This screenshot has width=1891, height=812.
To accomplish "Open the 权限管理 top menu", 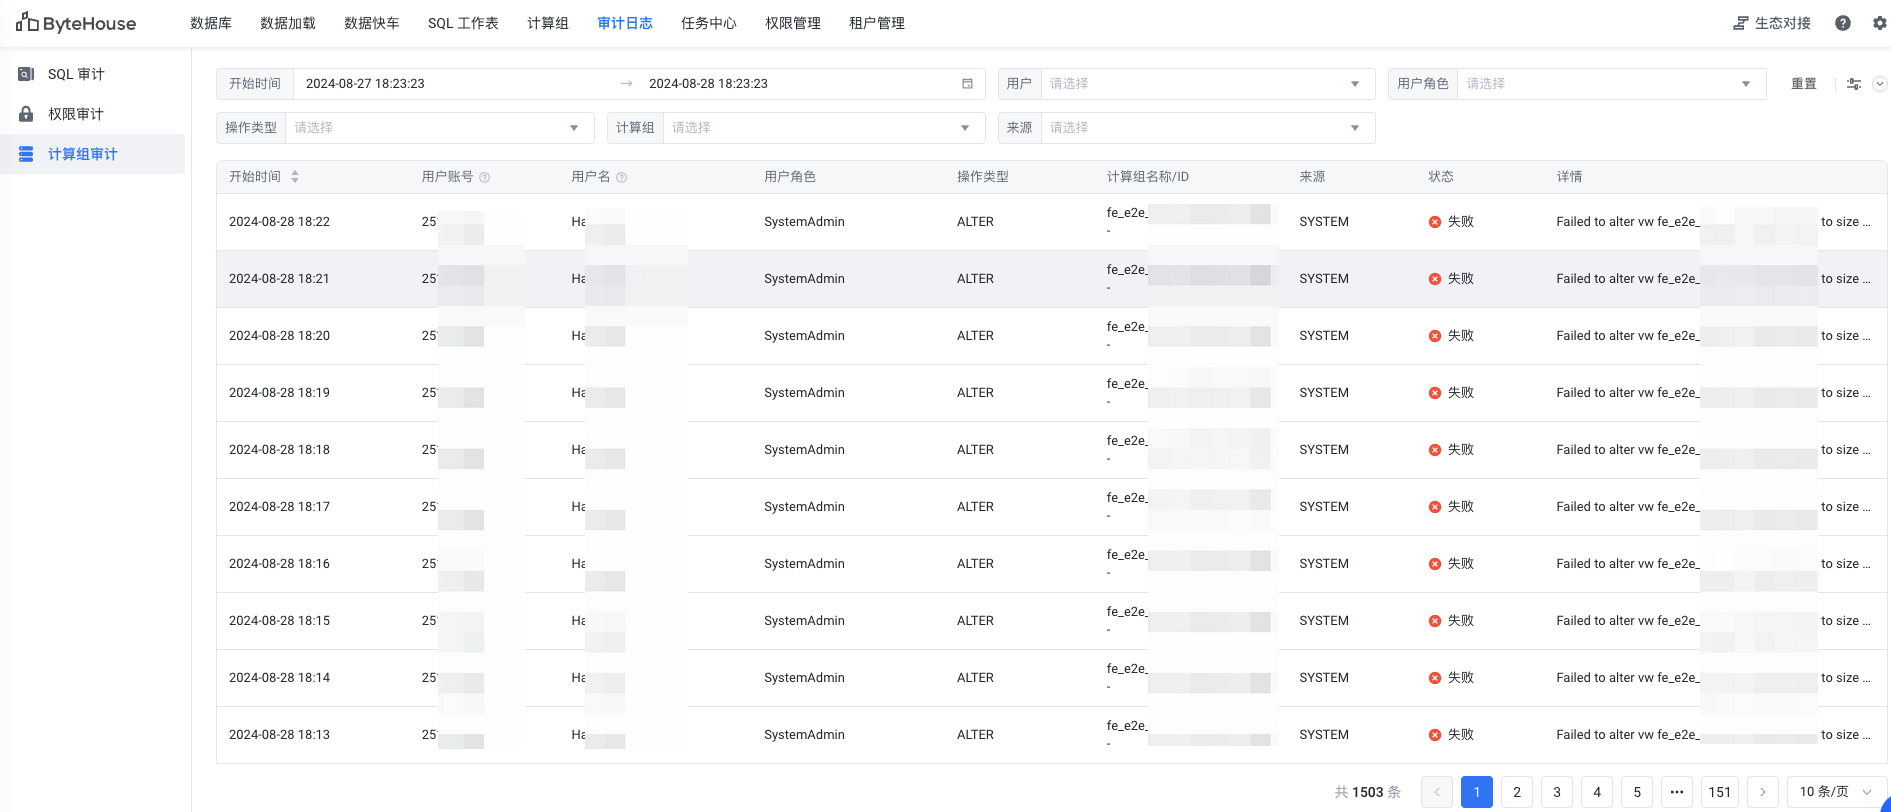I will tap(793, 23).
